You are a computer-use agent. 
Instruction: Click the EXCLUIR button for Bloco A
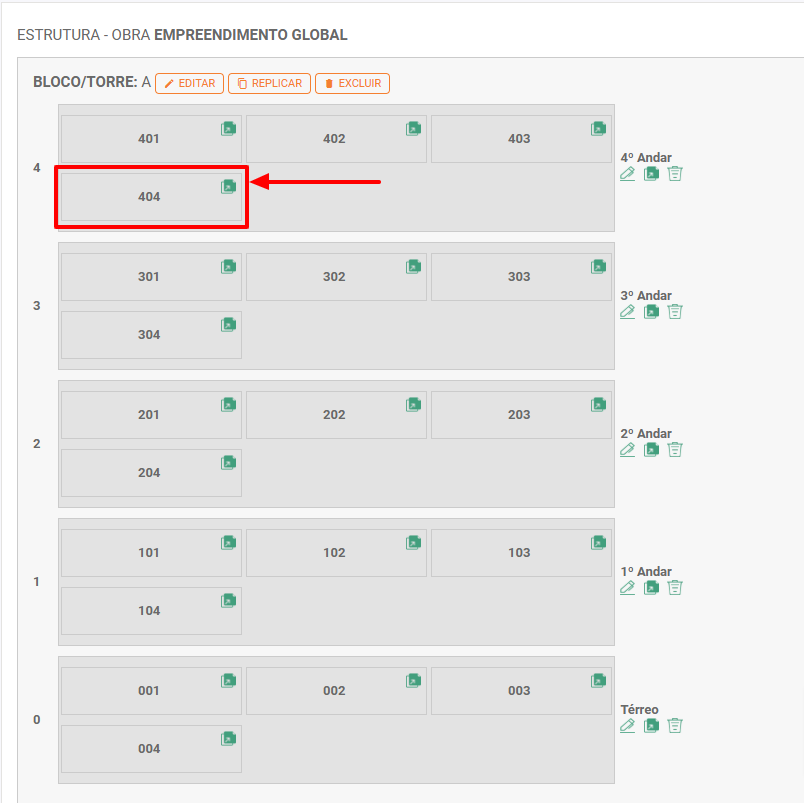point(352,84)
